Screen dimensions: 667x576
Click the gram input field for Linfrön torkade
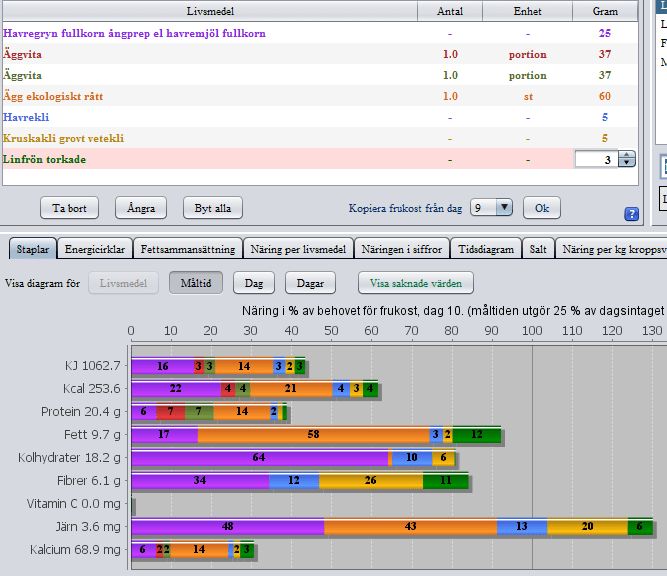point(596,159)
